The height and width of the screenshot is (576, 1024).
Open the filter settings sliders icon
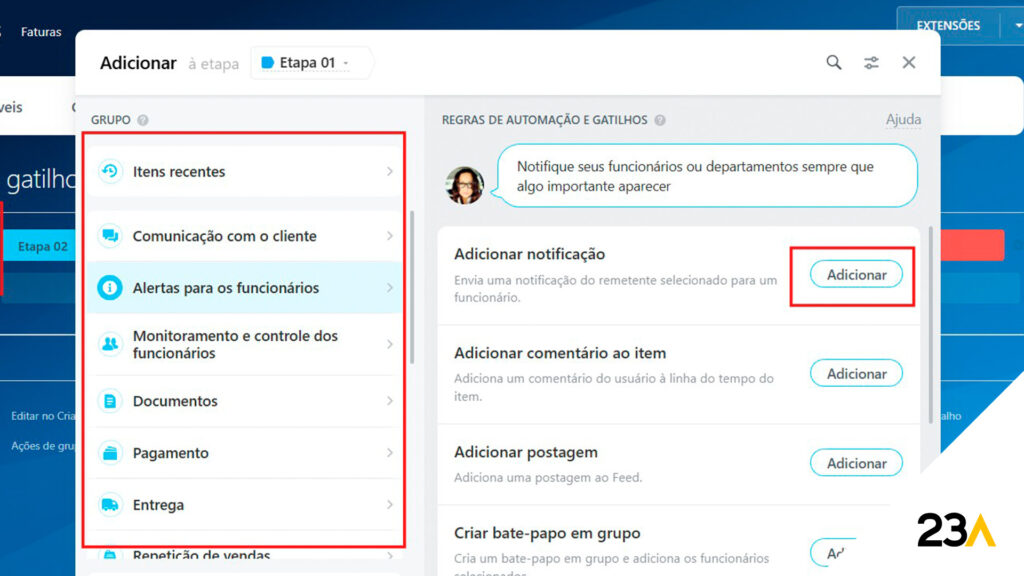(871, 62)
